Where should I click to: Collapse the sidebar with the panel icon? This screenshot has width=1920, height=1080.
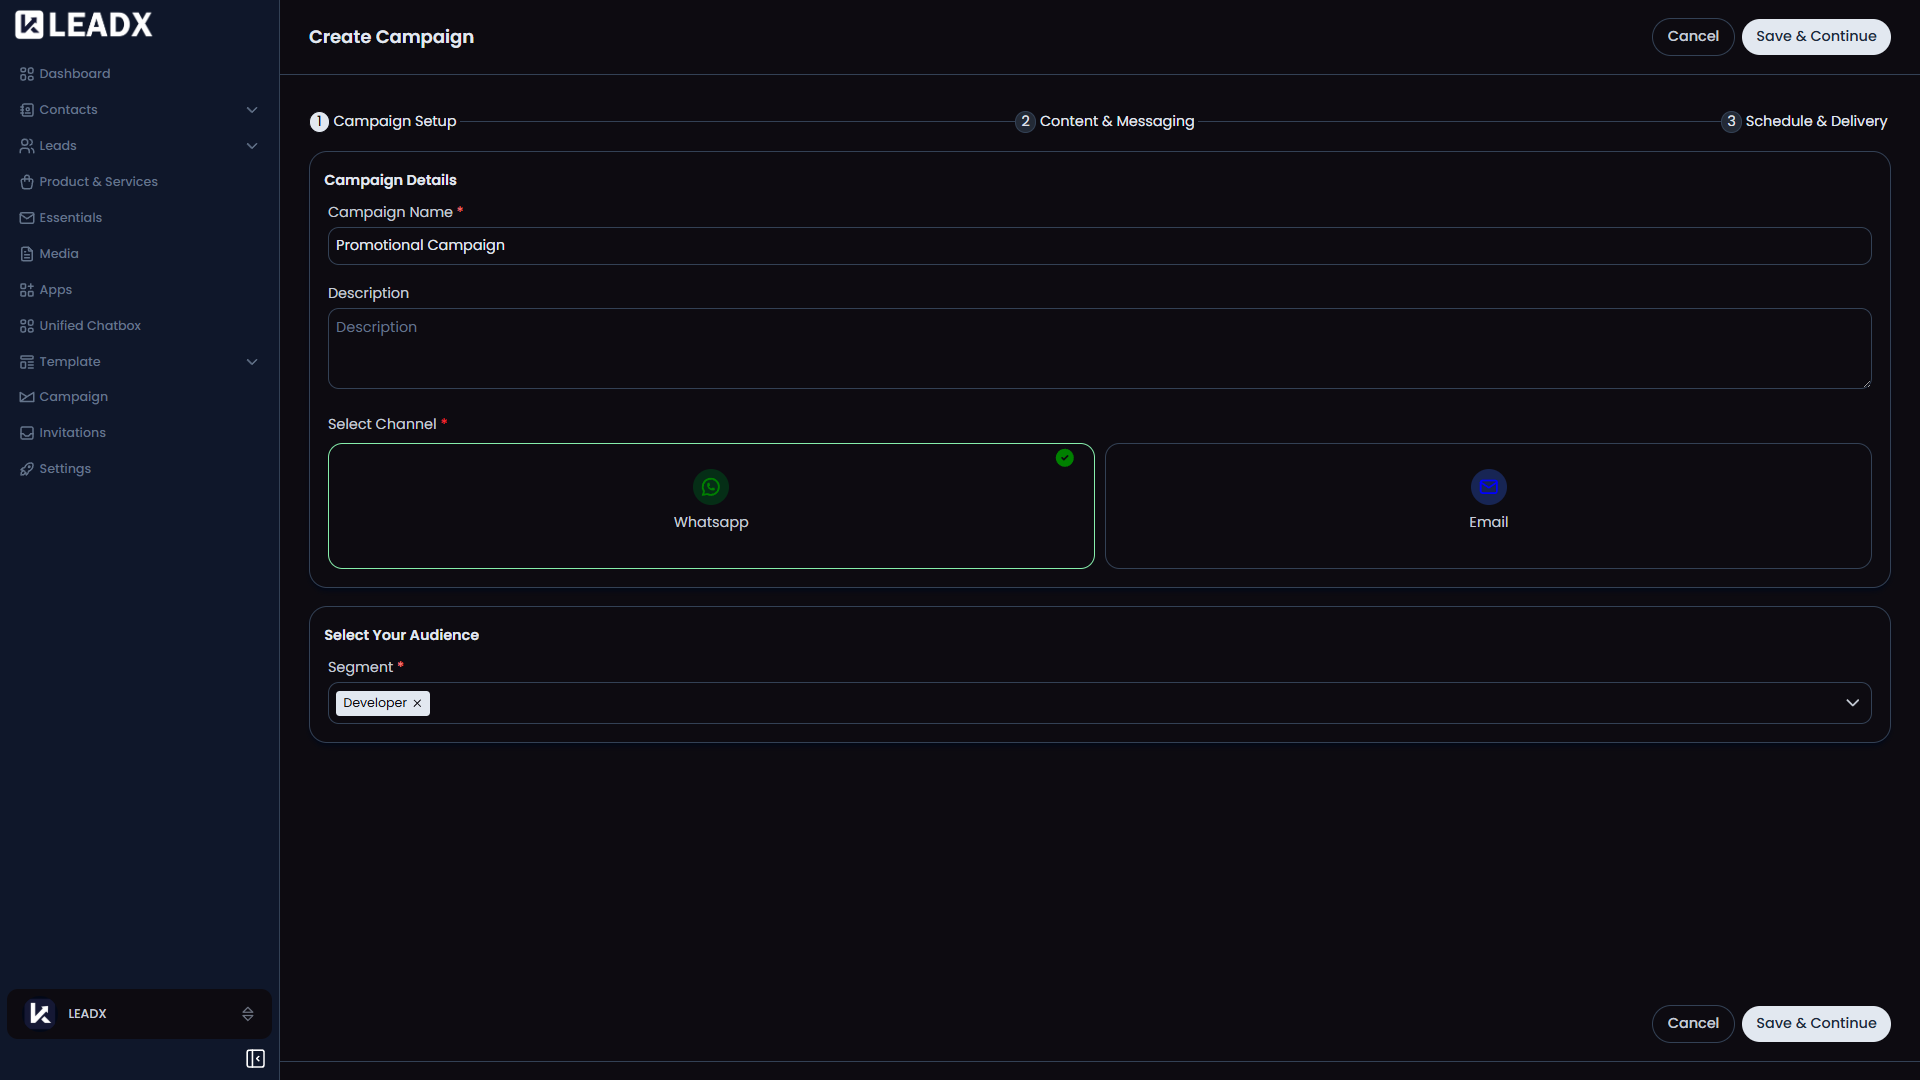[255, 1059]
